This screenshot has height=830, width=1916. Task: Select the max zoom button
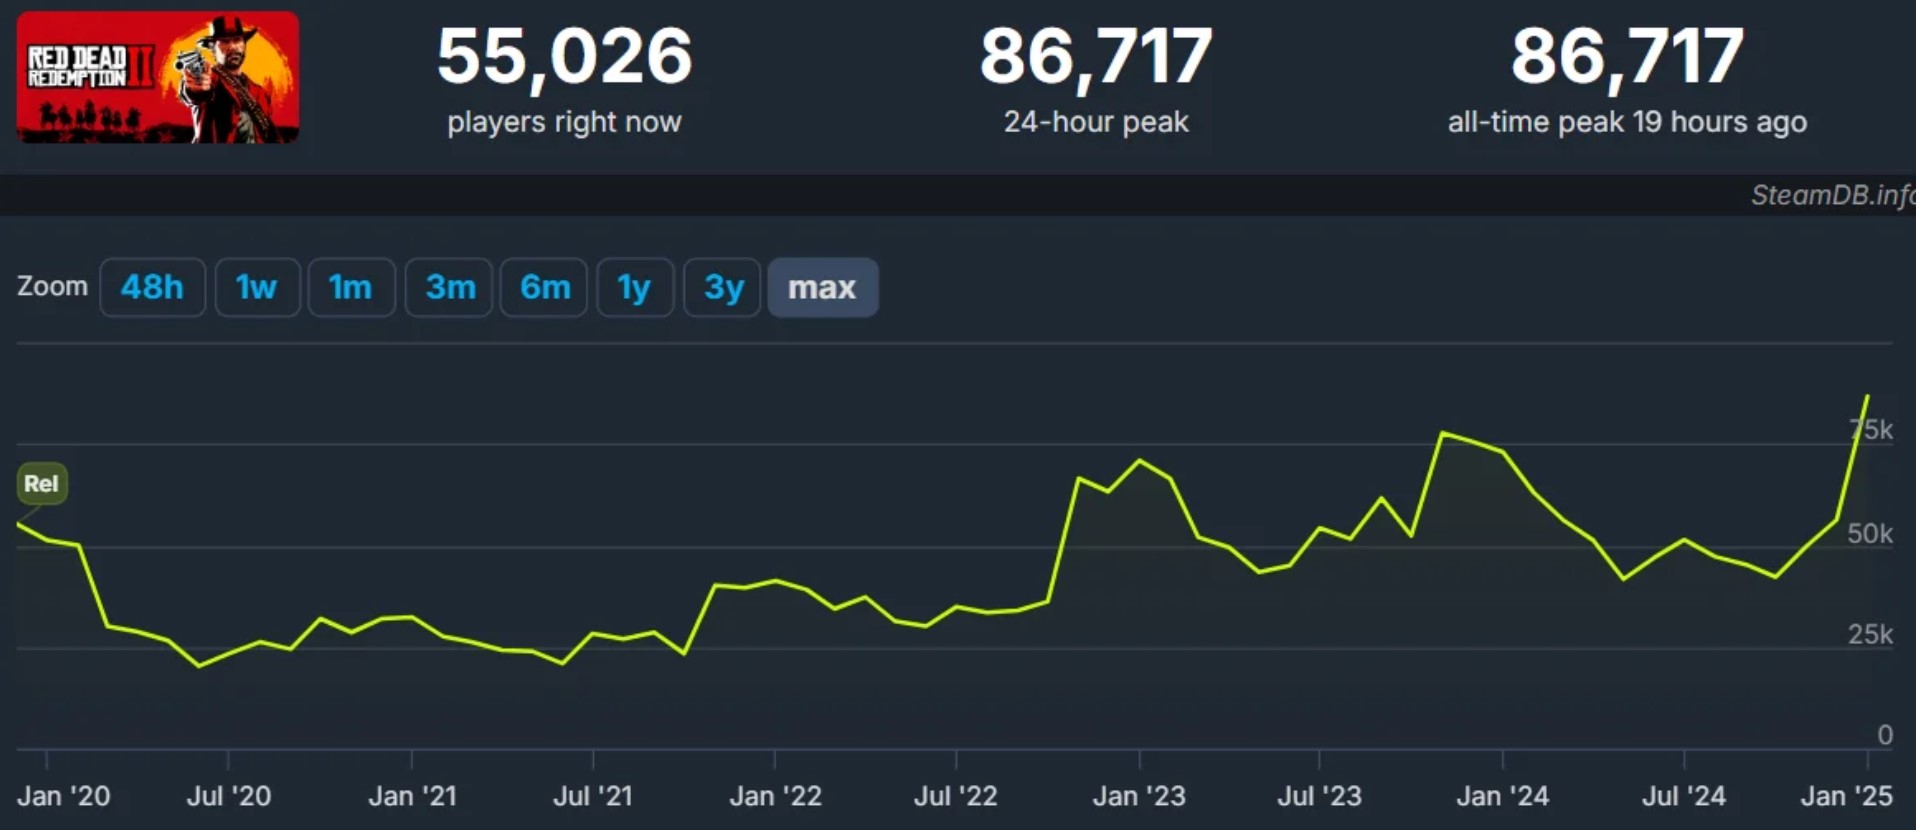822,288
